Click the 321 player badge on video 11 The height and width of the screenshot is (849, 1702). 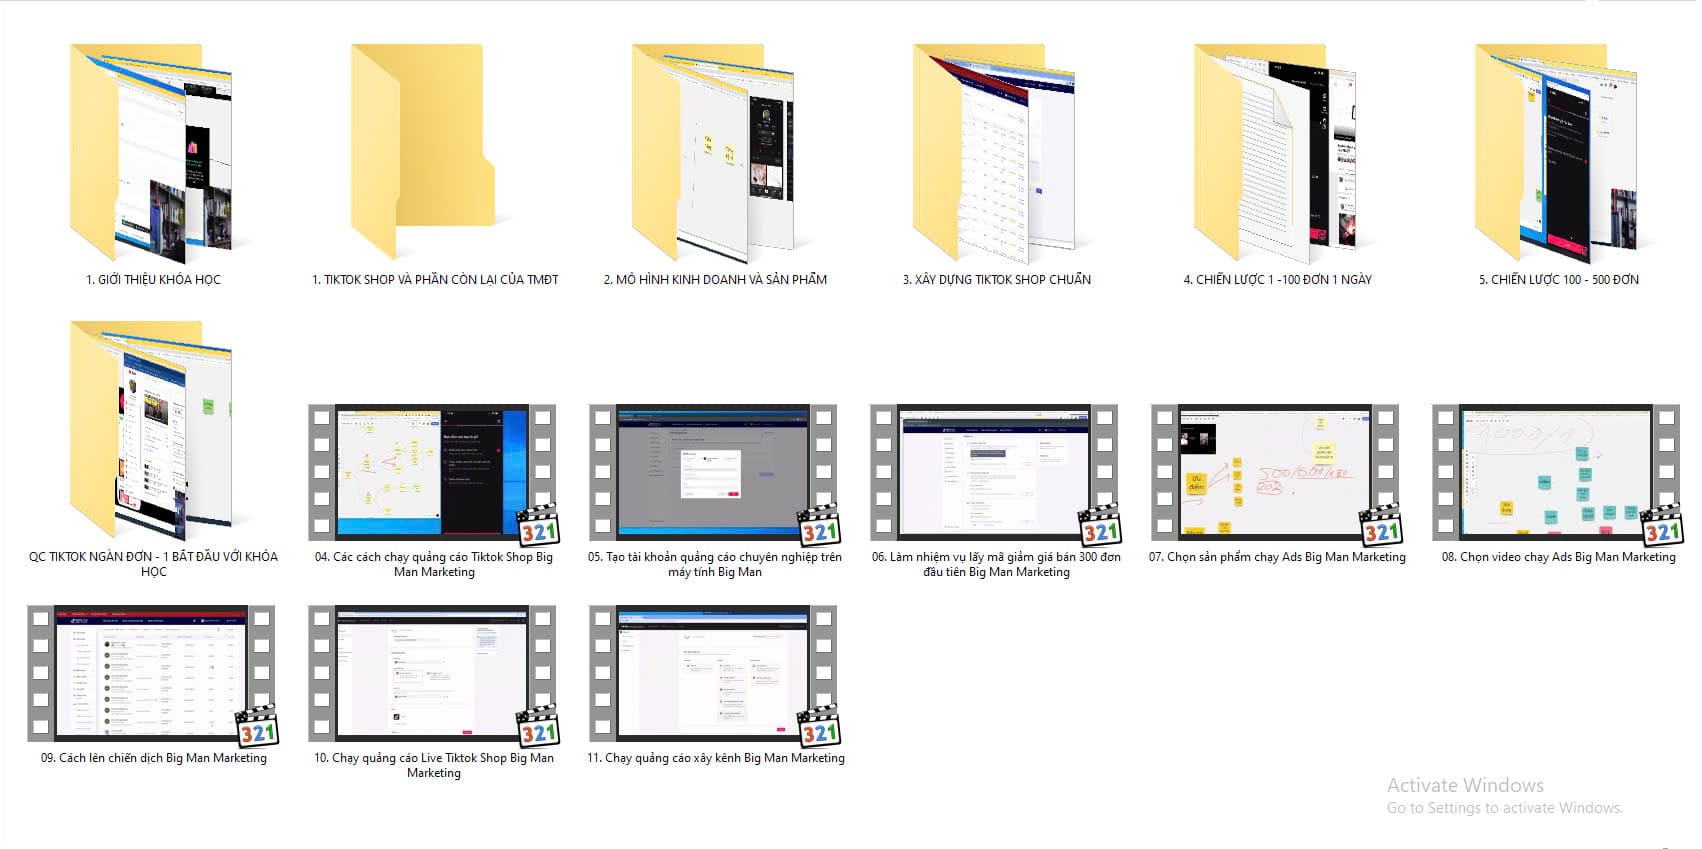(x=819, y=727)
